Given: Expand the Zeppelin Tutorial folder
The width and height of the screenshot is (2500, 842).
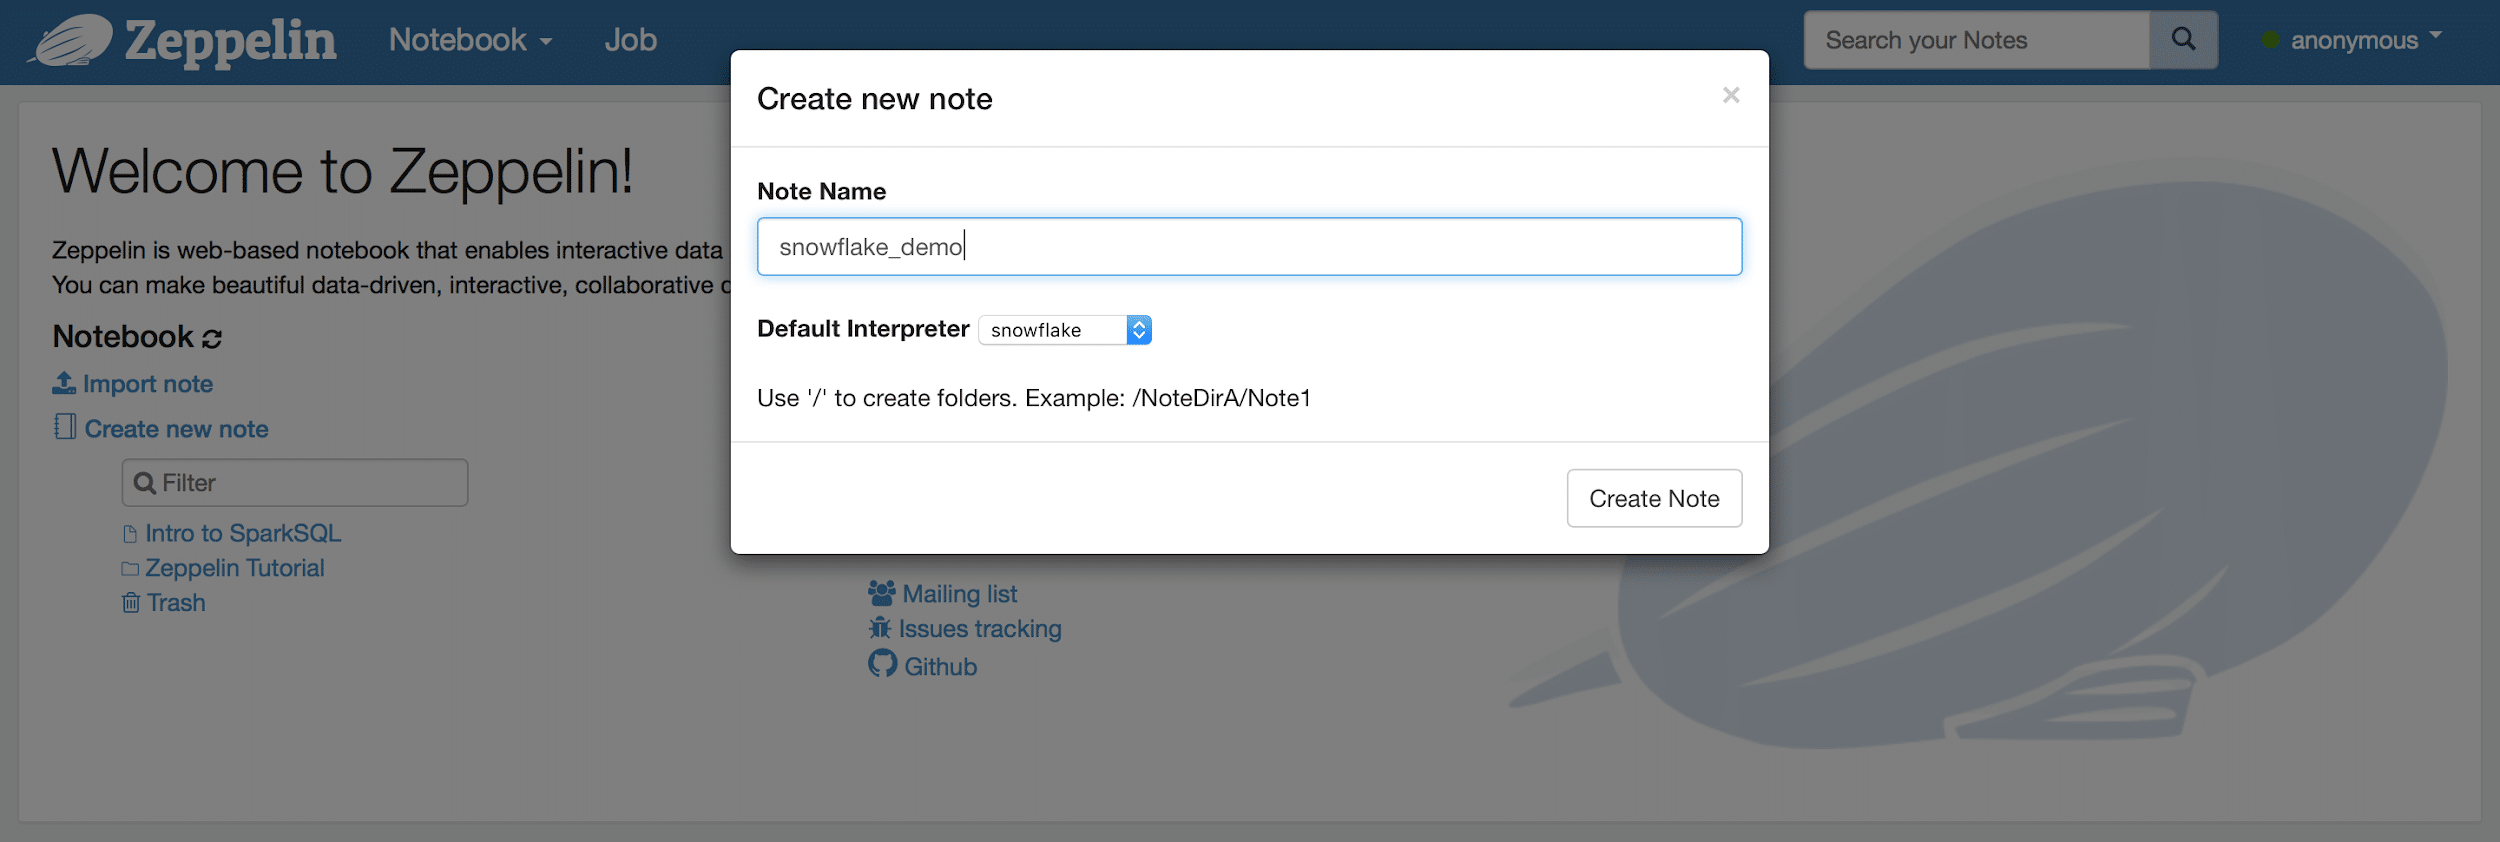Looking at the screenshot, I should click(x=234, y=568).
